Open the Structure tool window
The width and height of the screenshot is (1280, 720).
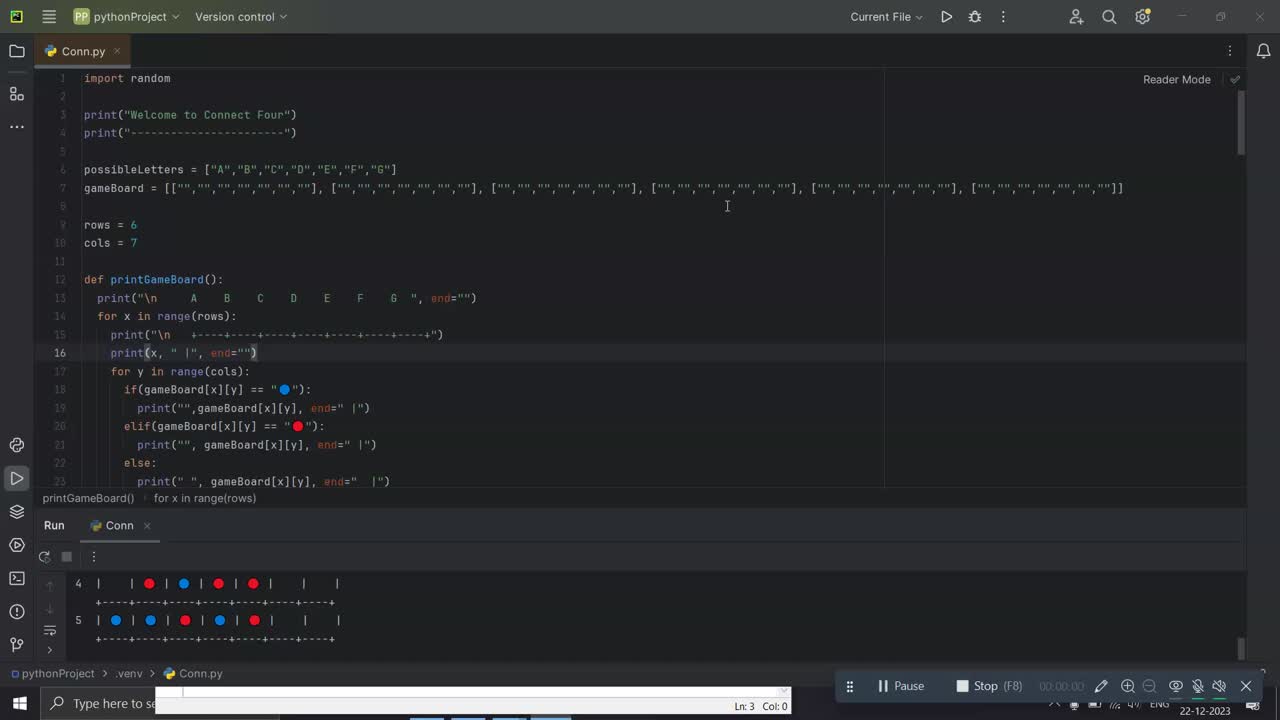(17, 94)
